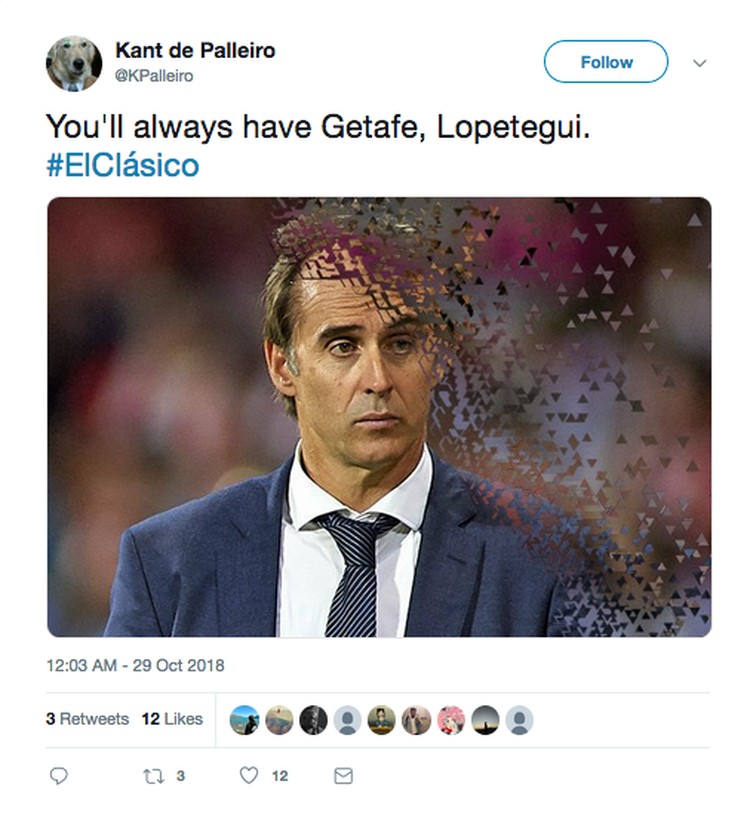Follow Kant de Palleiro
This screenshot has height=818, width=750.
click(x=605, y=62)
